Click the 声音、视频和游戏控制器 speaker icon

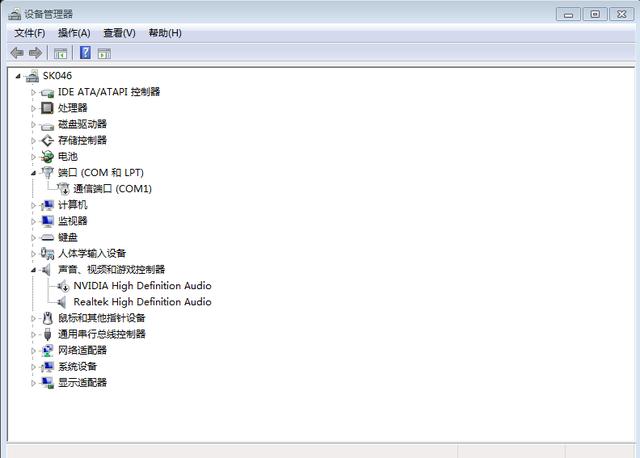[x=47, y=269]
